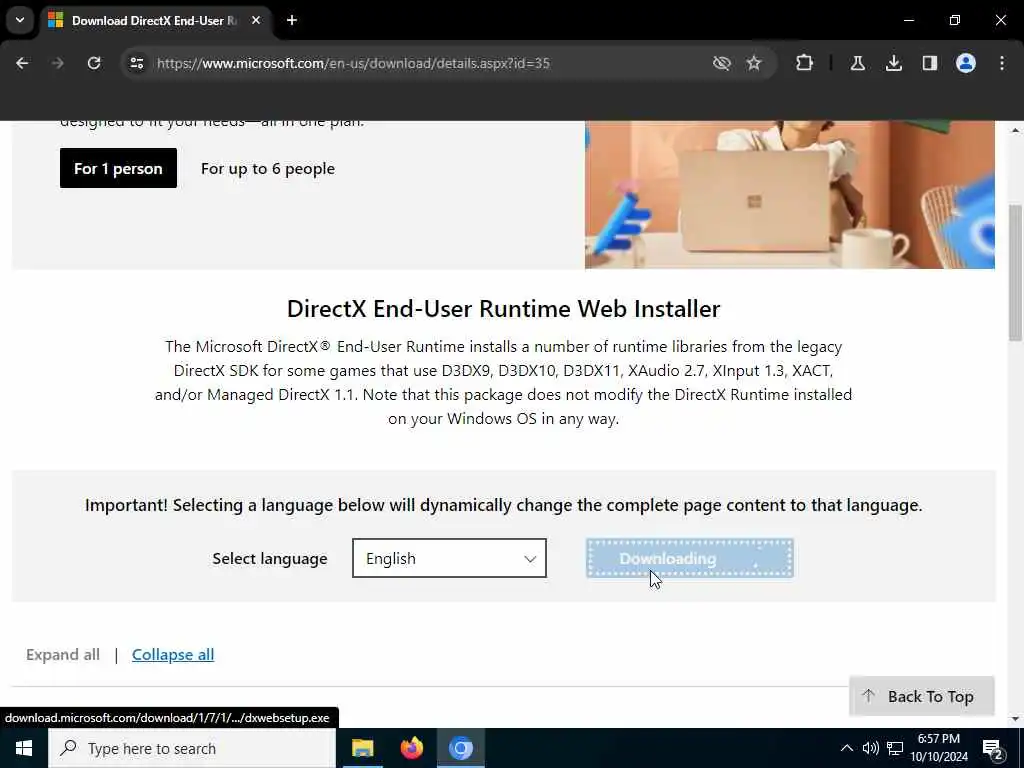The image size is (1024, 768).
Task: Choose the For 1 person plan
Action: [118, 168]
